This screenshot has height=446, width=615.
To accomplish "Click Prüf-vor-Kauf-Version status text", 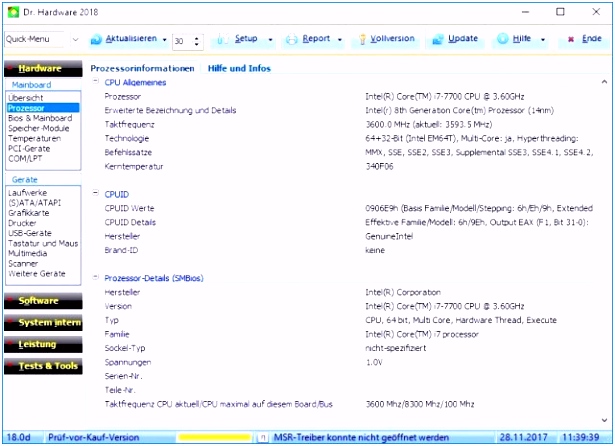I will click(93, 437).
